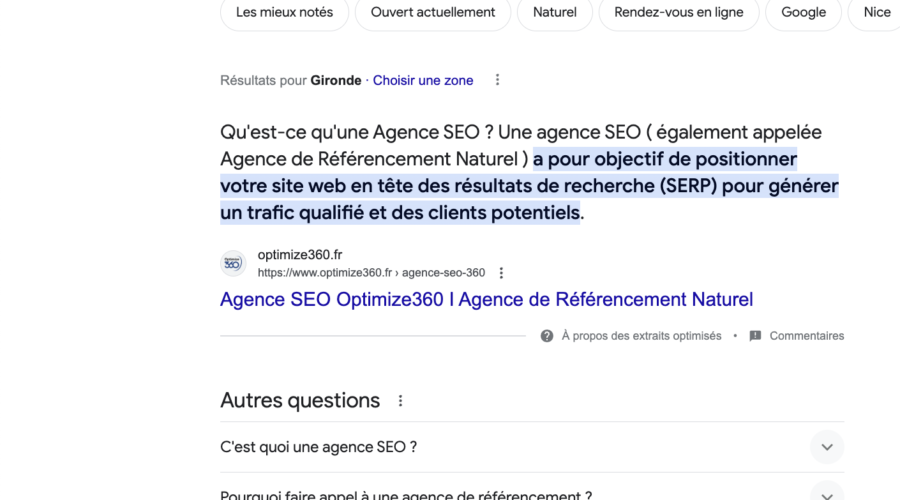Open three-dot menu next to Autres questions
The height and width of the screenshot is (500, 900).
(401, 401)
